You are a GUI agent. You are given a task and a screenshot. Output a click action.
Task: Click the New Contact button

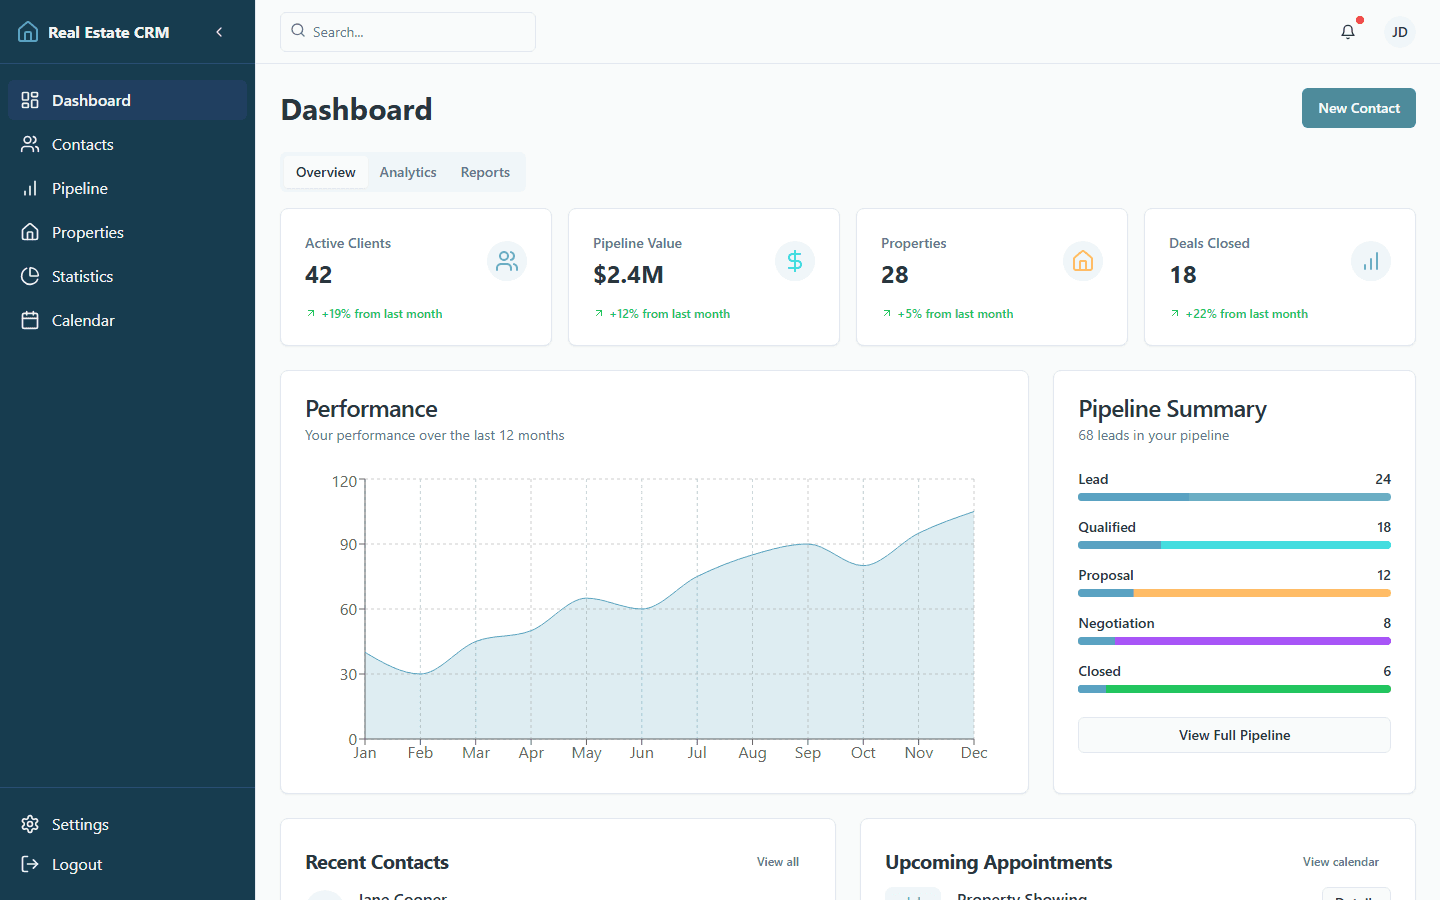point(1358,108)
